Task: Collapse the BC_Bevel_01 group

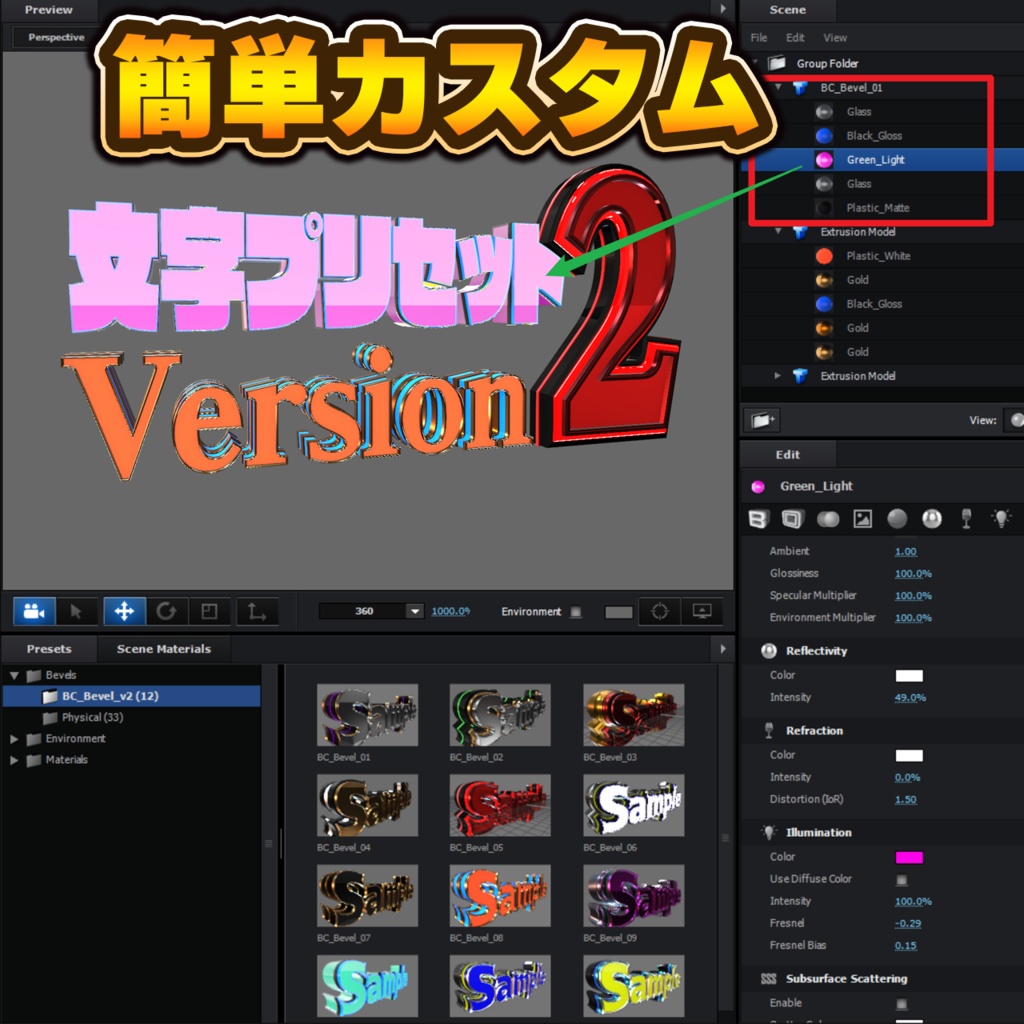Action: tap(777, 87)
